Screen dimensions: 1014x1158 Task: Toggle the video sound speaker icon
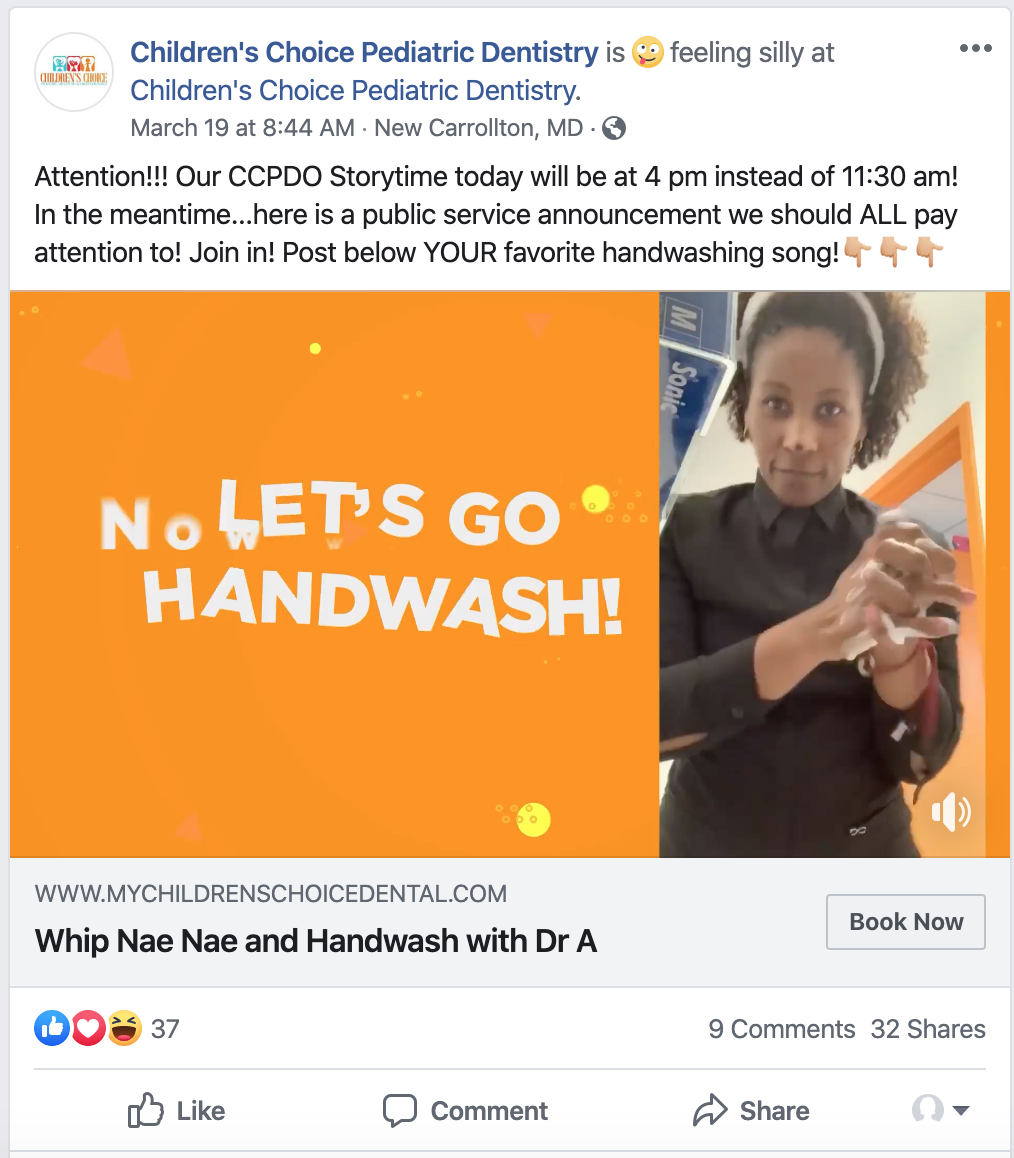(x=951, y=812)
